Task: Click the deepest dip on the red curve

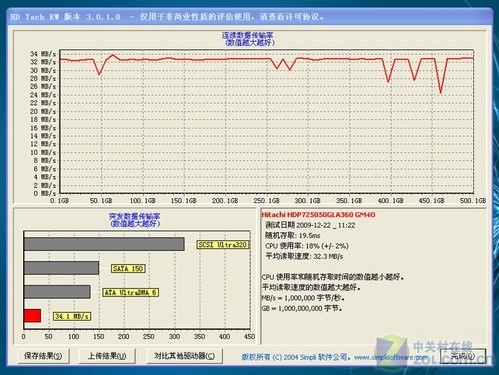Action: (441, 93)
